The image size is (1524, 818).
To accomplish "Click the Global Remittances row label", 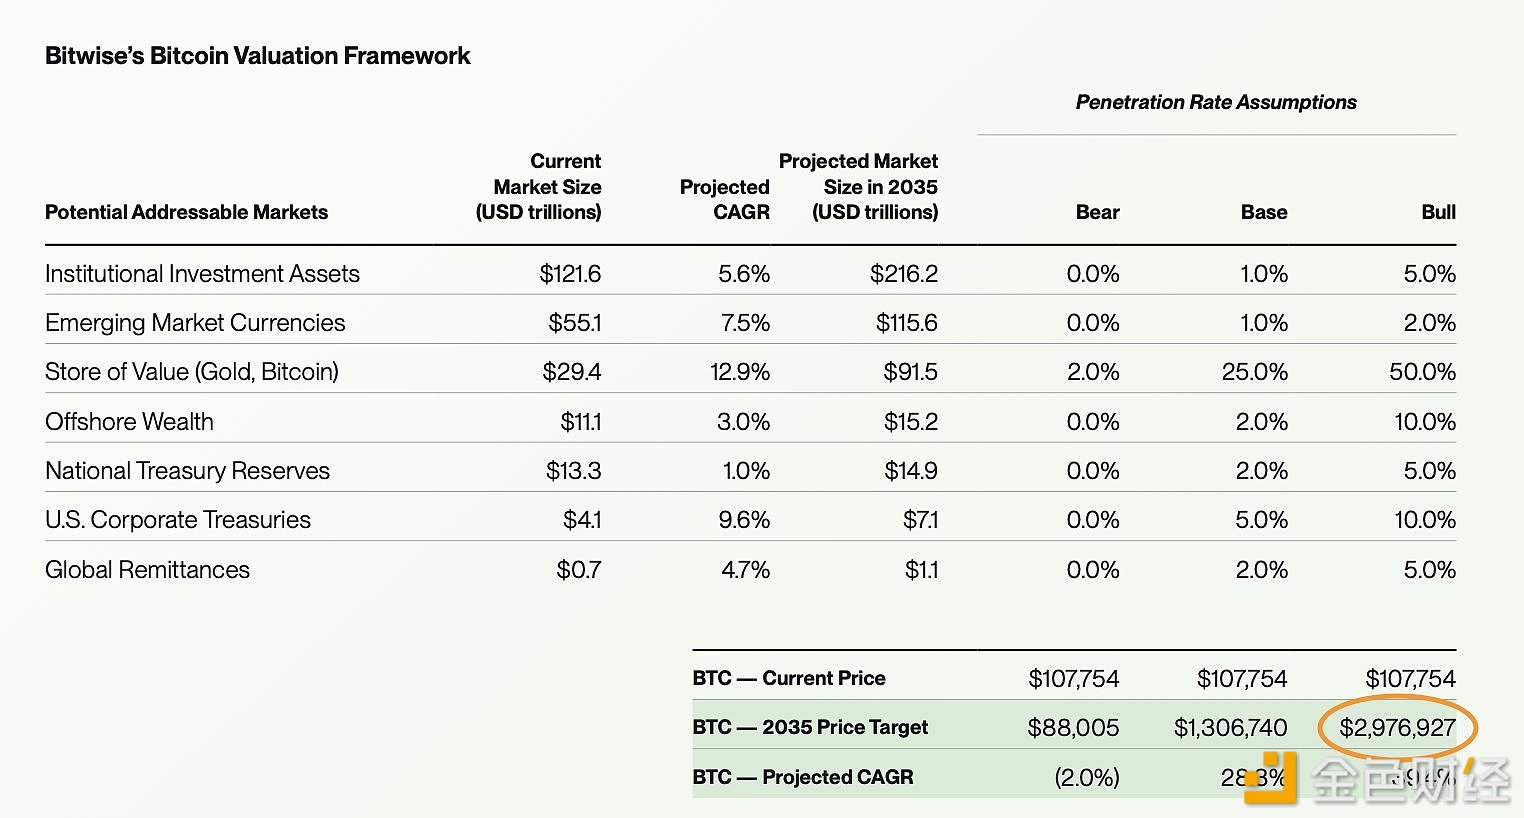I will pos(147,570).
